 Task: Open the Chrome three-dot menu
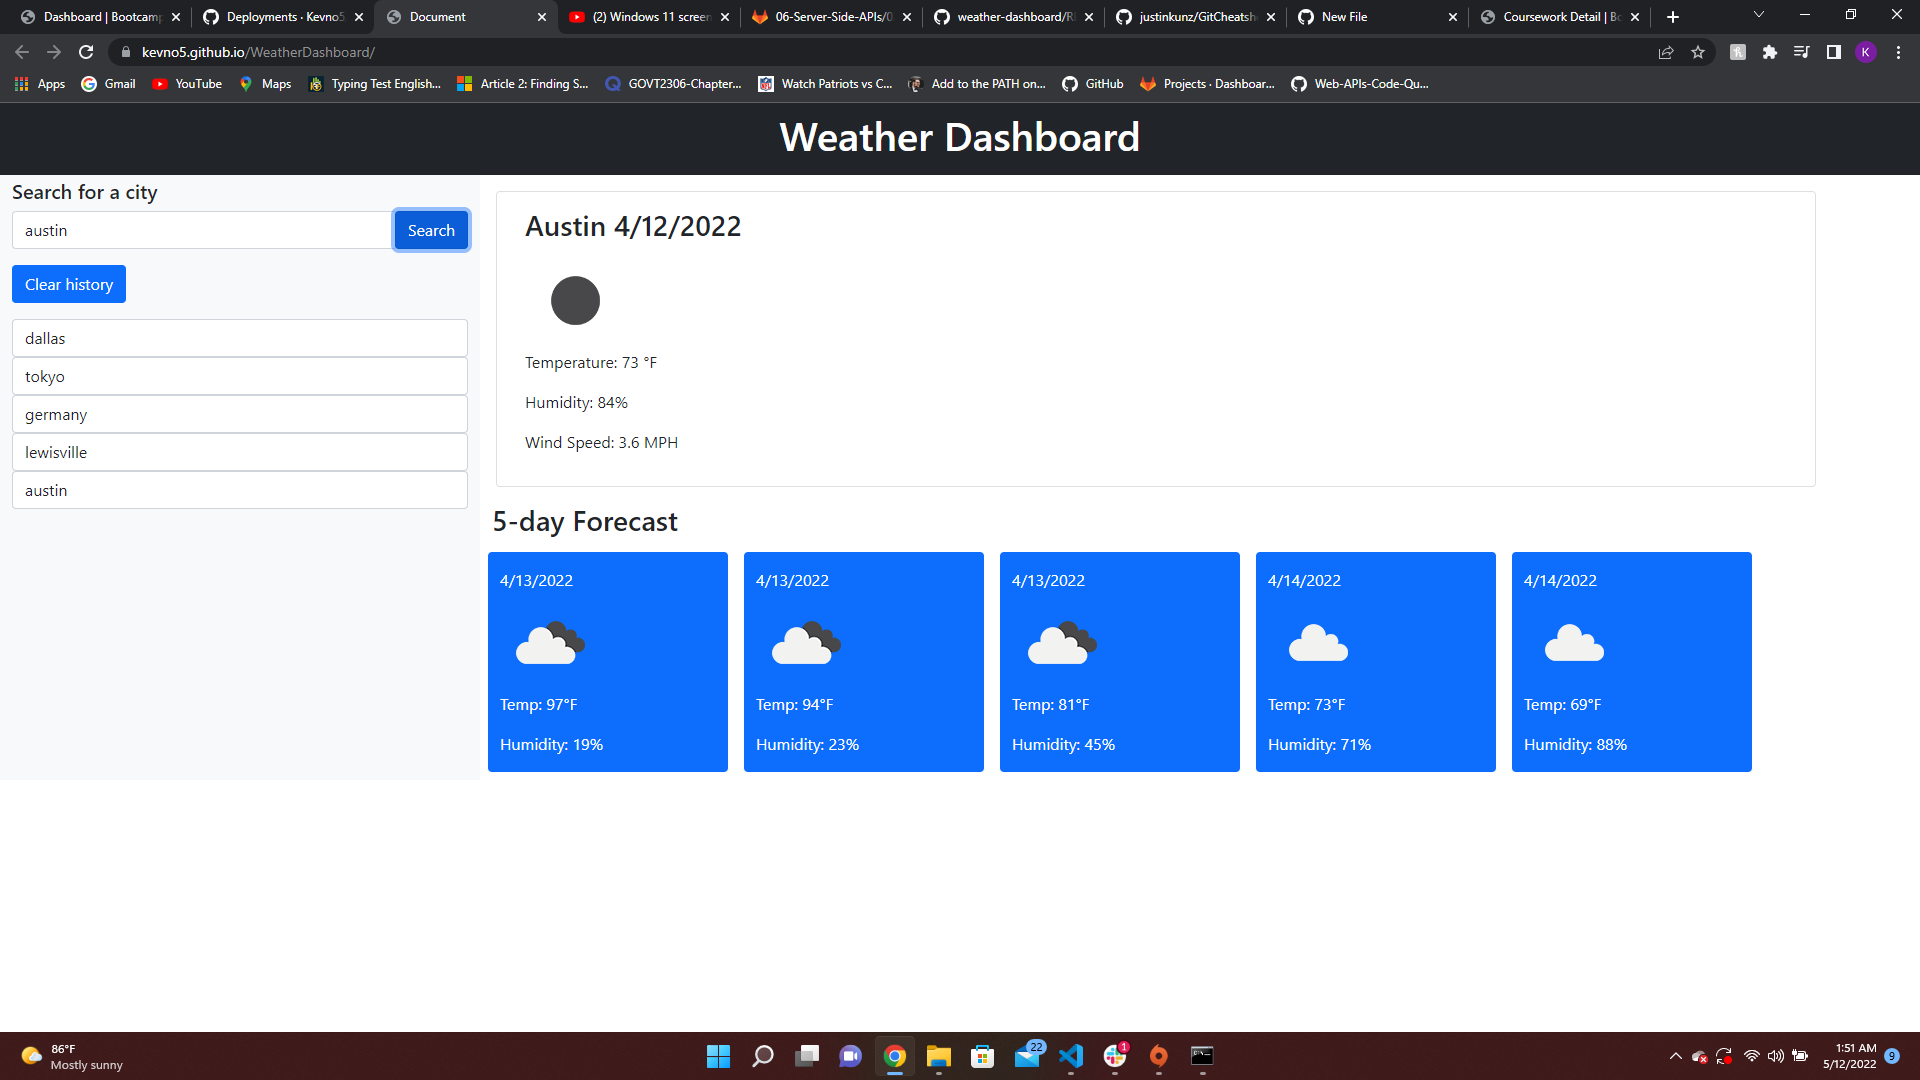point(1898,52)
